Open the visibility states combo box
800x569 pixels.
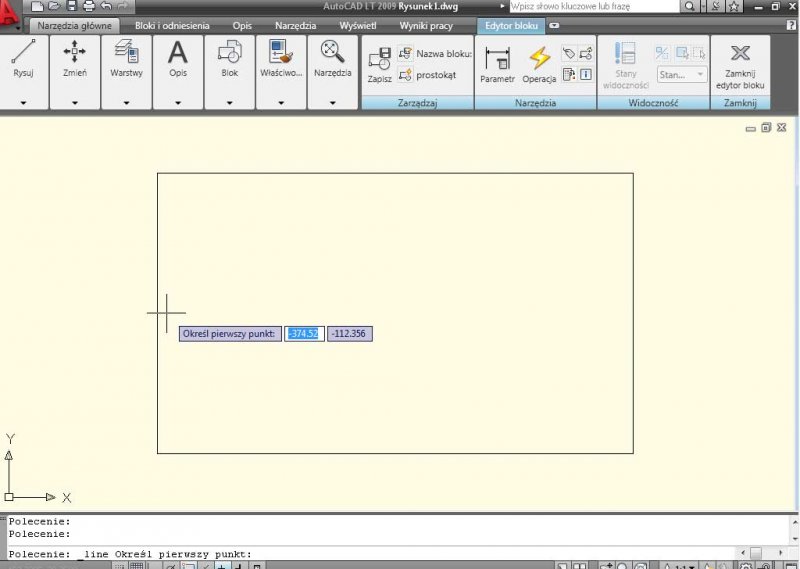682,75
